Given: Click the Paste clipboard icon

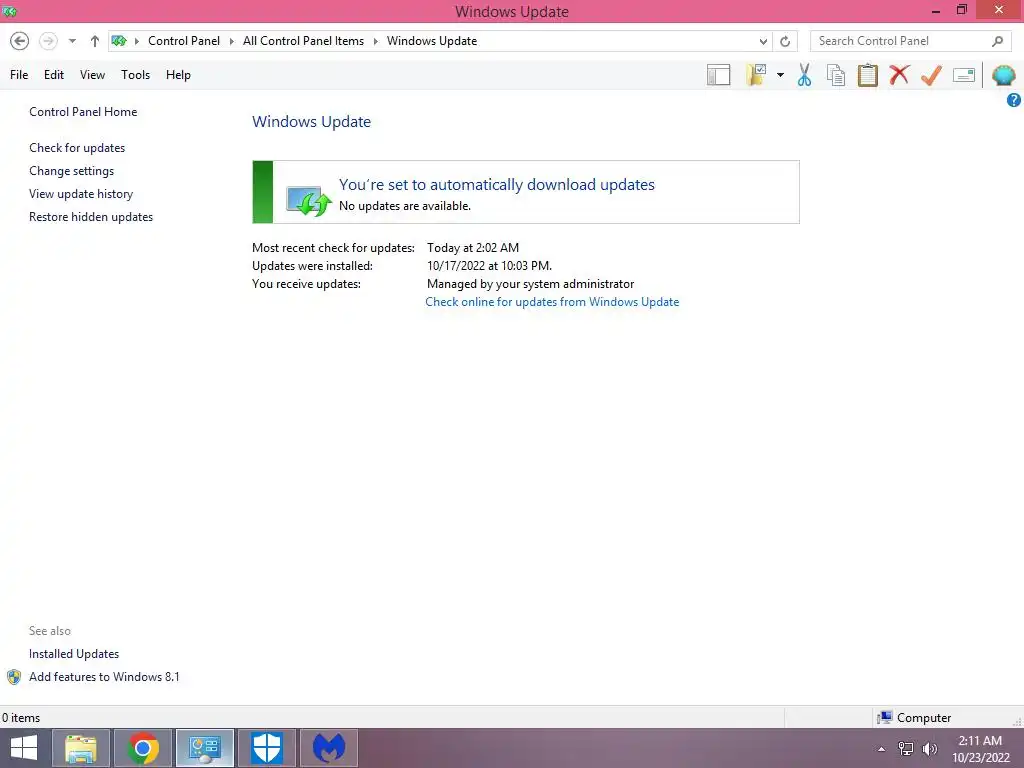Looking at the screenshot, I should pyautogui.click(x=867, y=75).
